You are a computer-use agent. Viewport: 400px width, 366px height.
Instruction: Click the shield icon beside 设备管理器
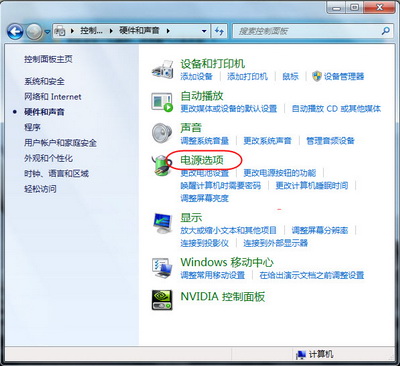point(317,76)
